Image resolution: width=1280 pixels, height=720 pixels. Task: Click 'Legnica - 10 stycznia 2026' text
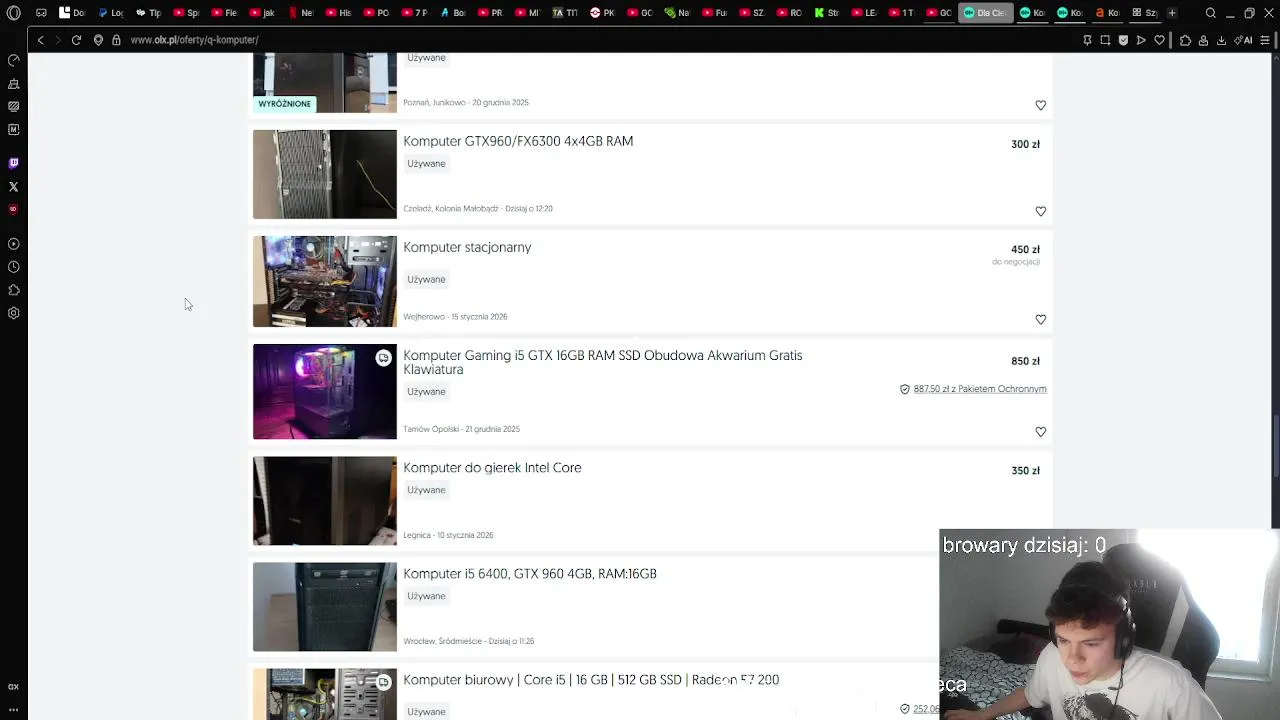click(448, 535)
